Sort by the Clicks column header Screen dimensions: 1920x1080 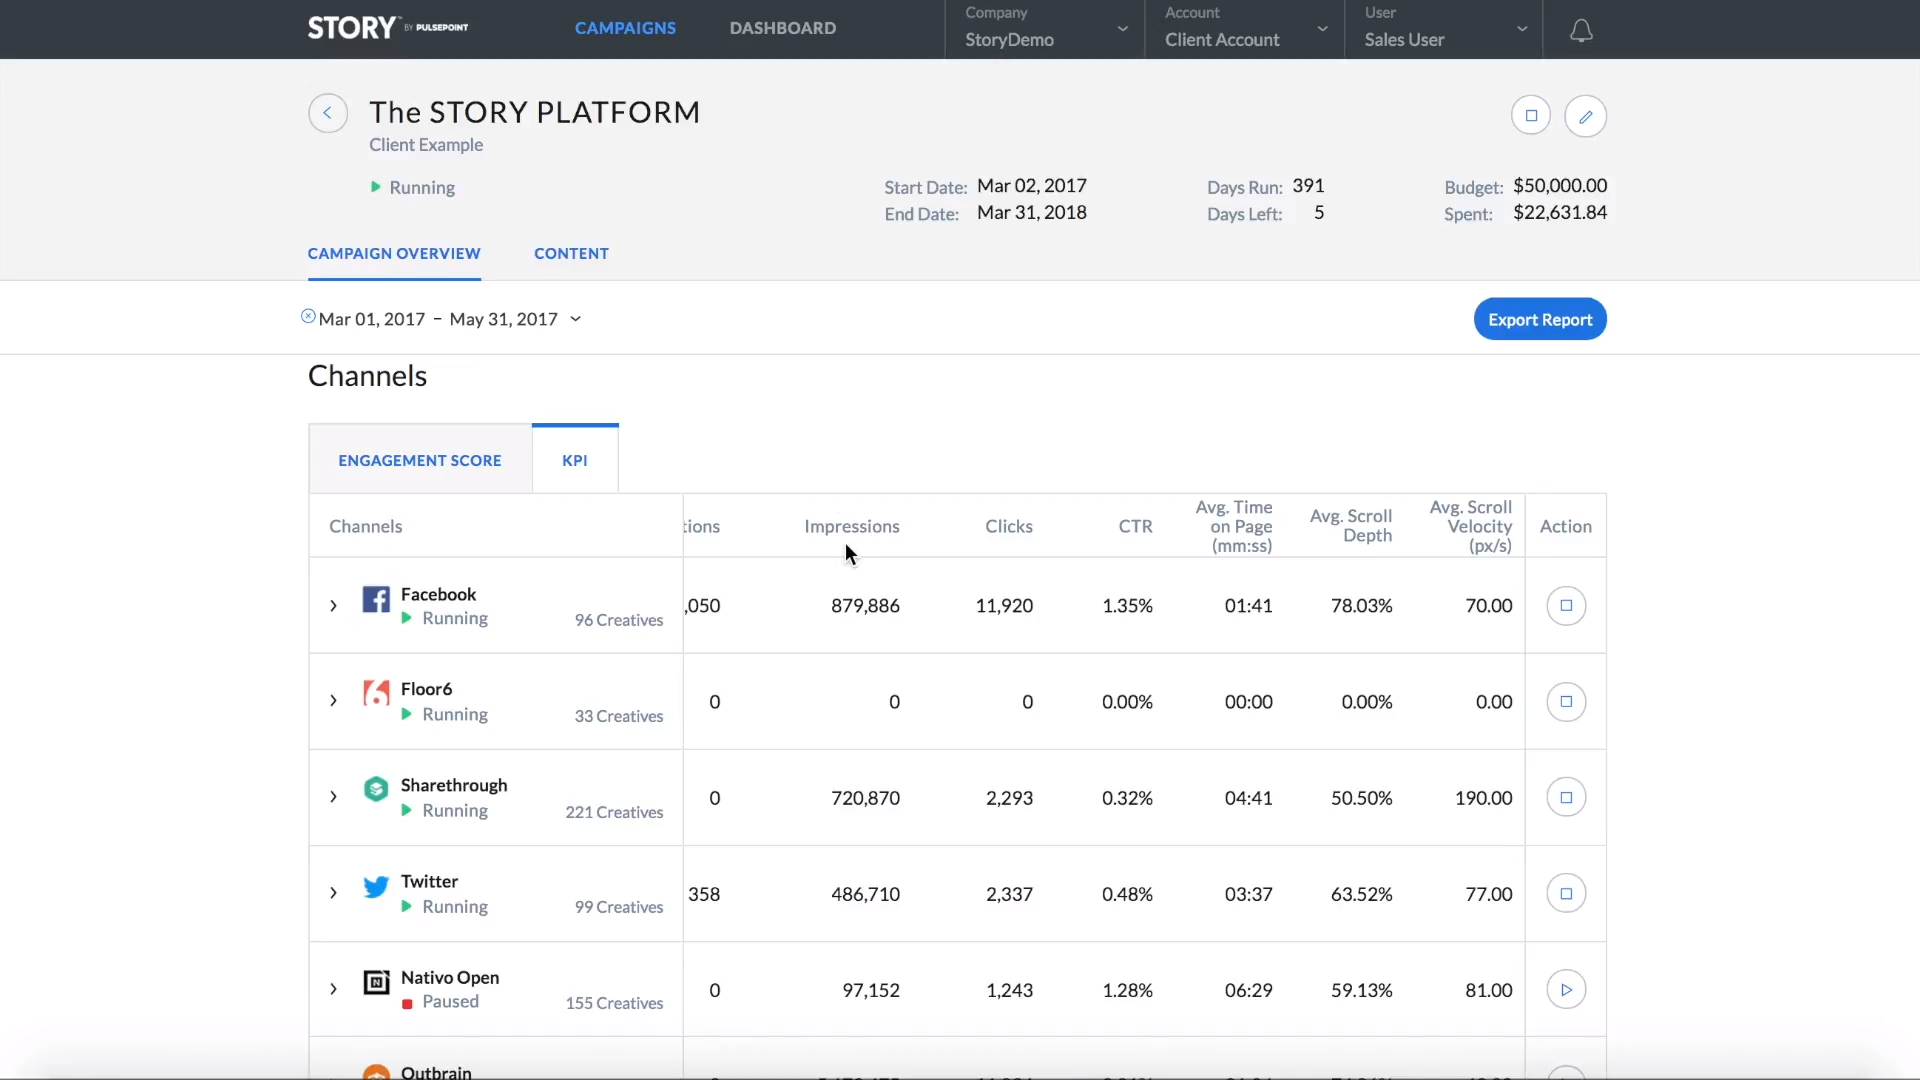point(1008,526)
